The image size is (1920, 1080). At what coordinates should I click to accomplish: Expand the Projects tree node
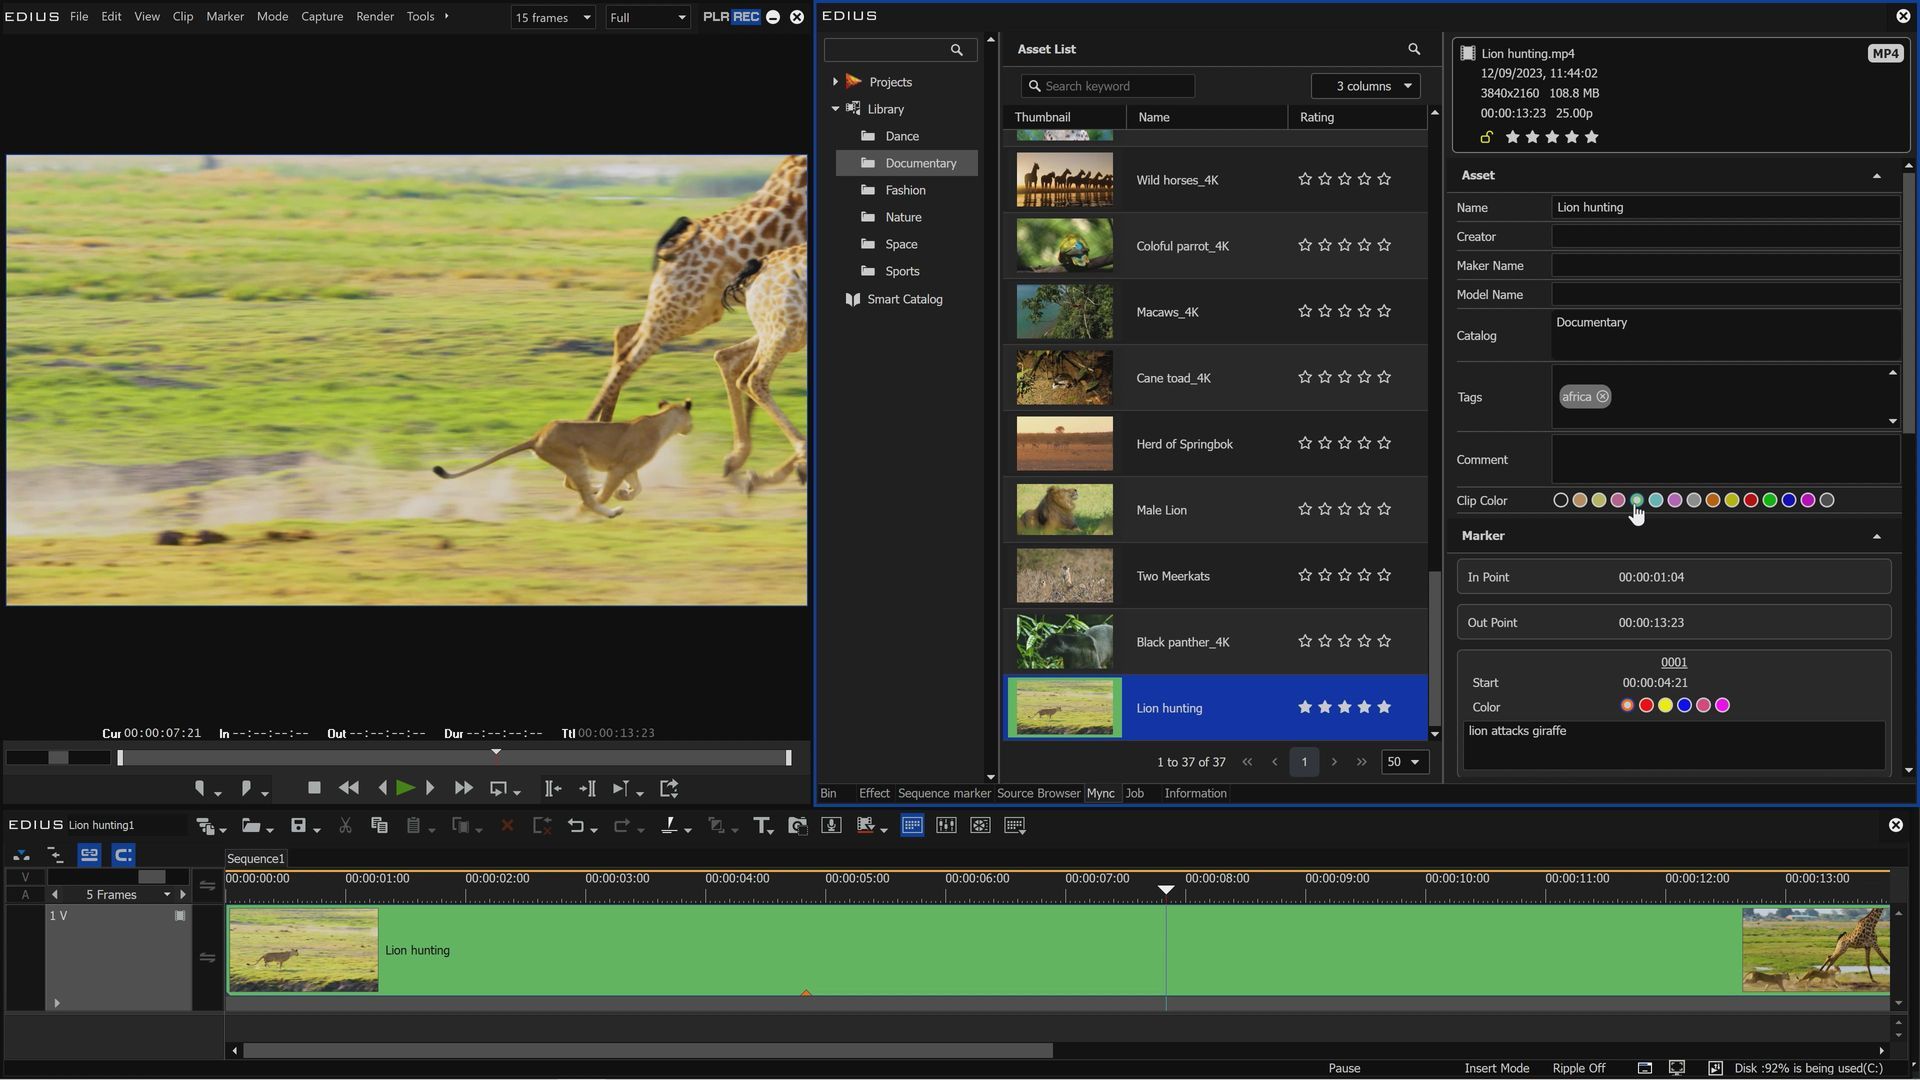point(835,82)
